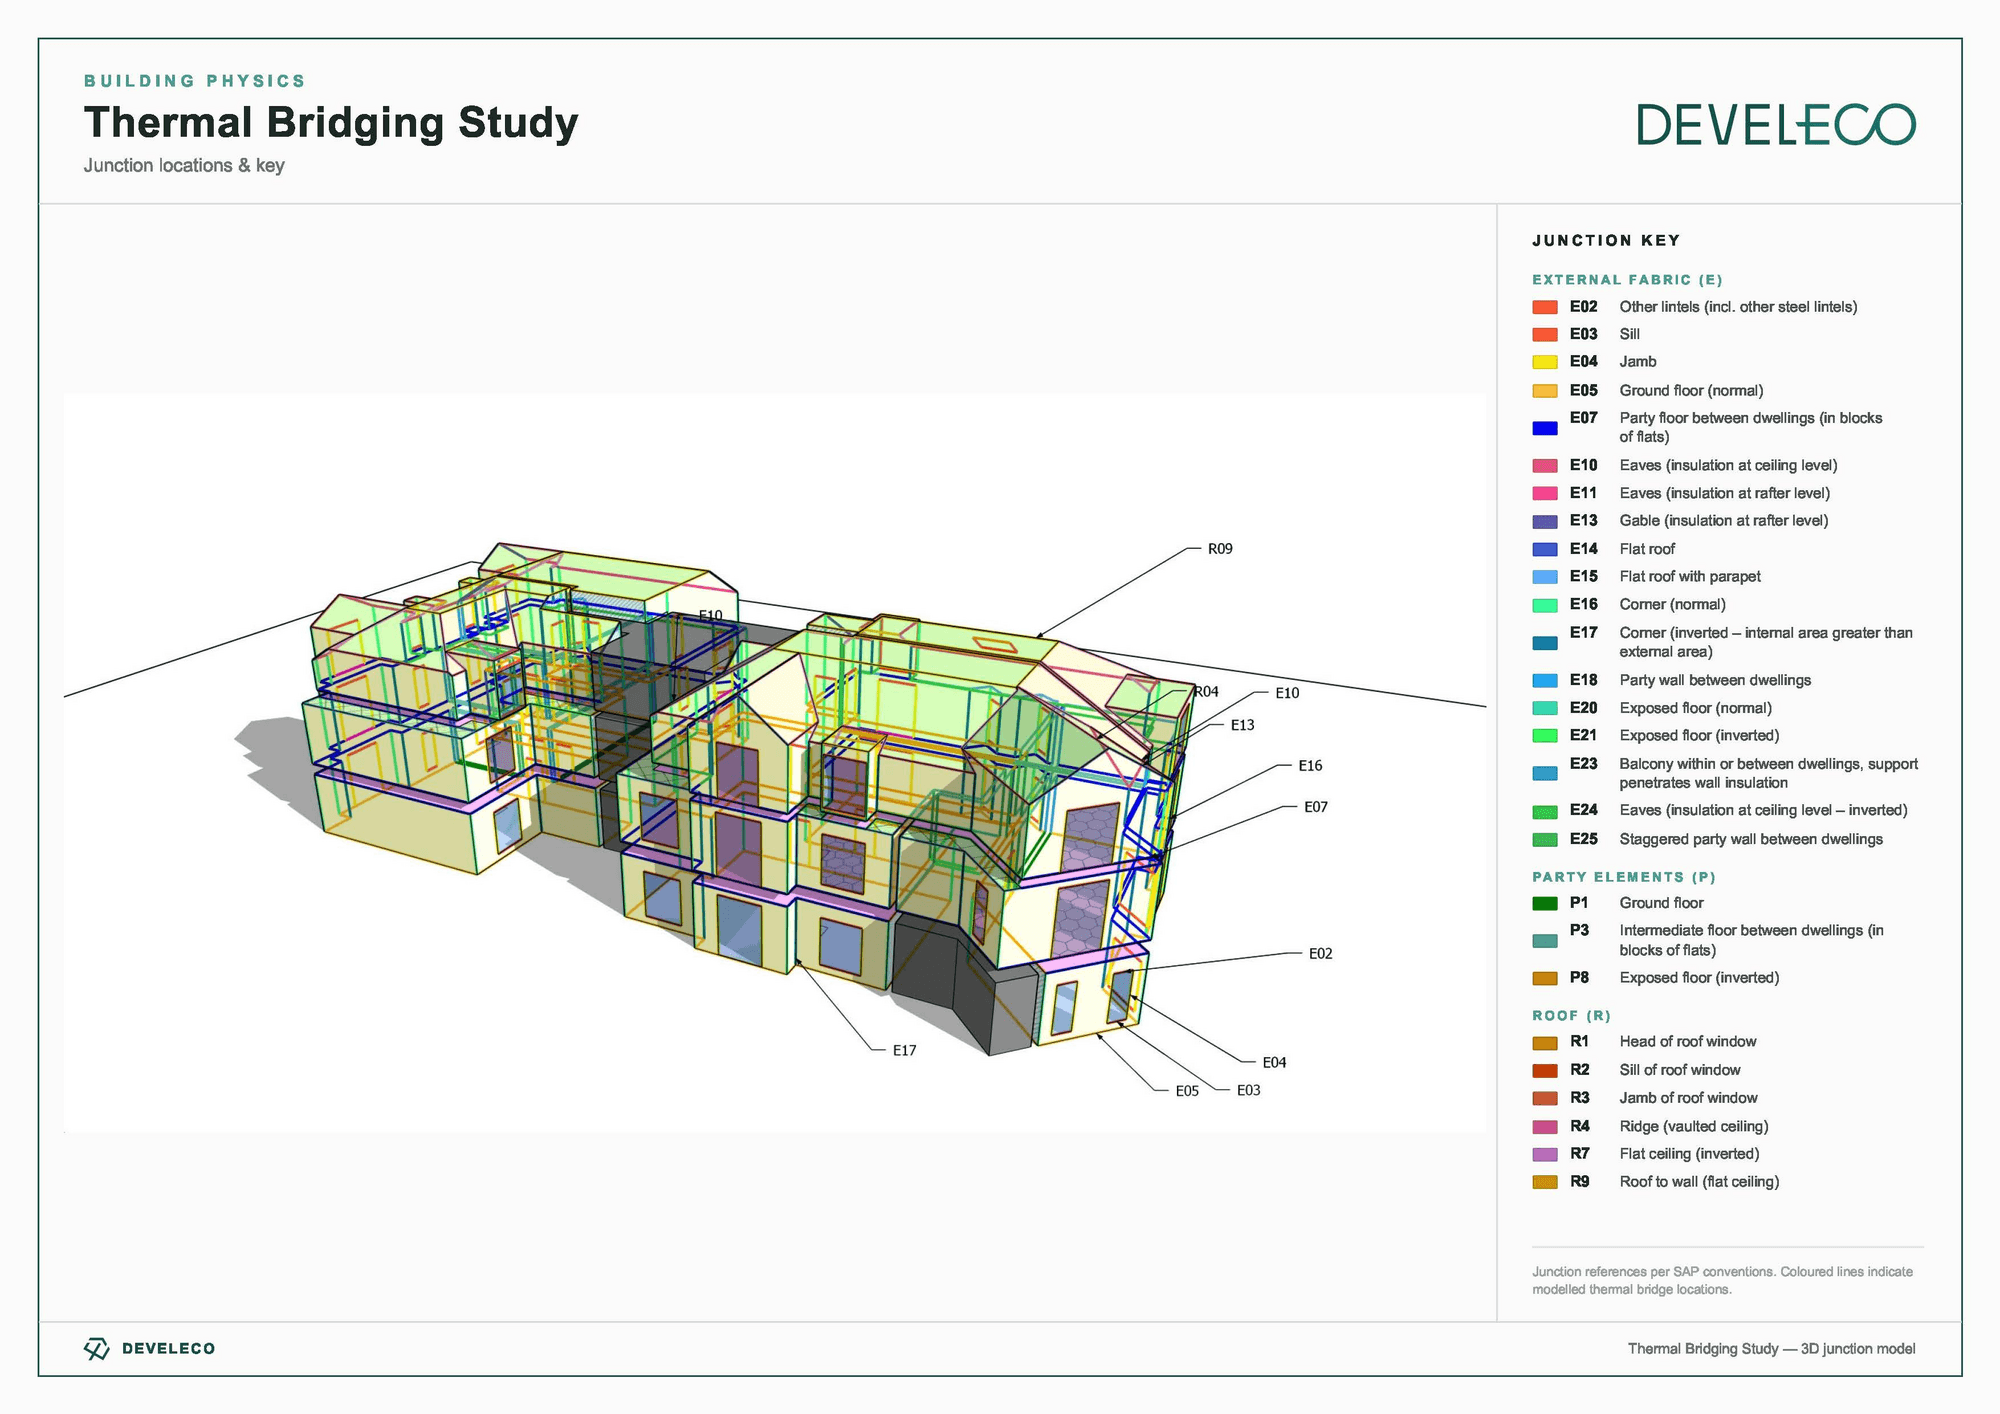Click the '3D junction model' footer caption

1858,1349
